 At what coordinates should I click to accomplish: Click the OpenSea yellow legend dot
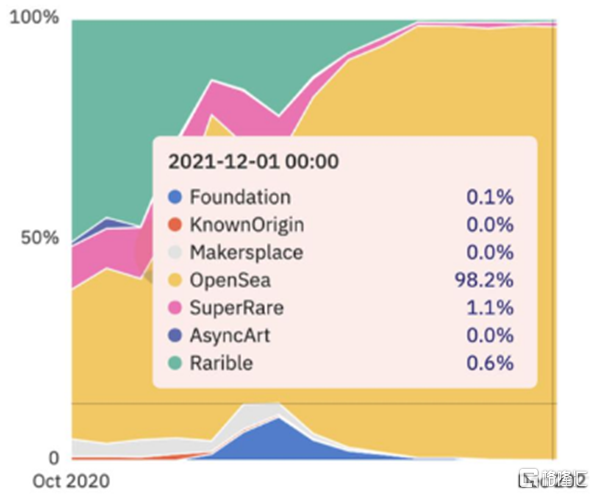point(175,280)
